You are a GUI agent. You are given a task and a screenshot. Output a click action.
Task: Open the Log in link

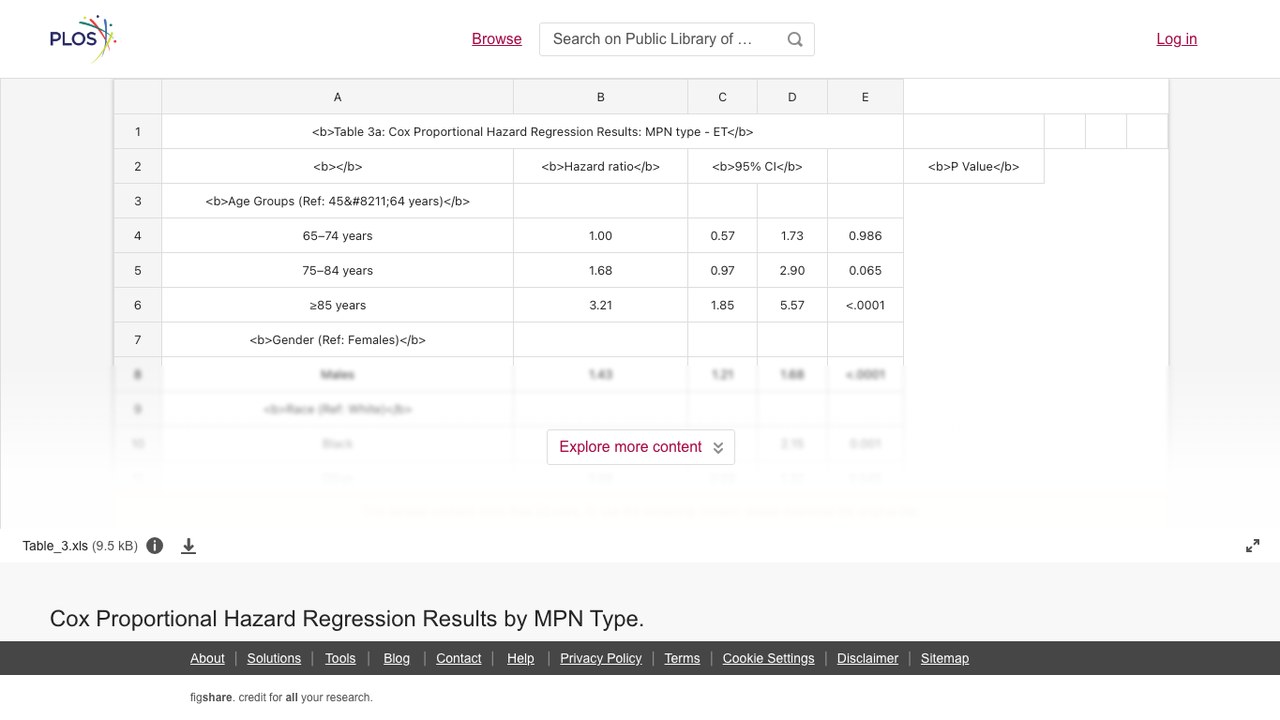[x=1177, y=39]
